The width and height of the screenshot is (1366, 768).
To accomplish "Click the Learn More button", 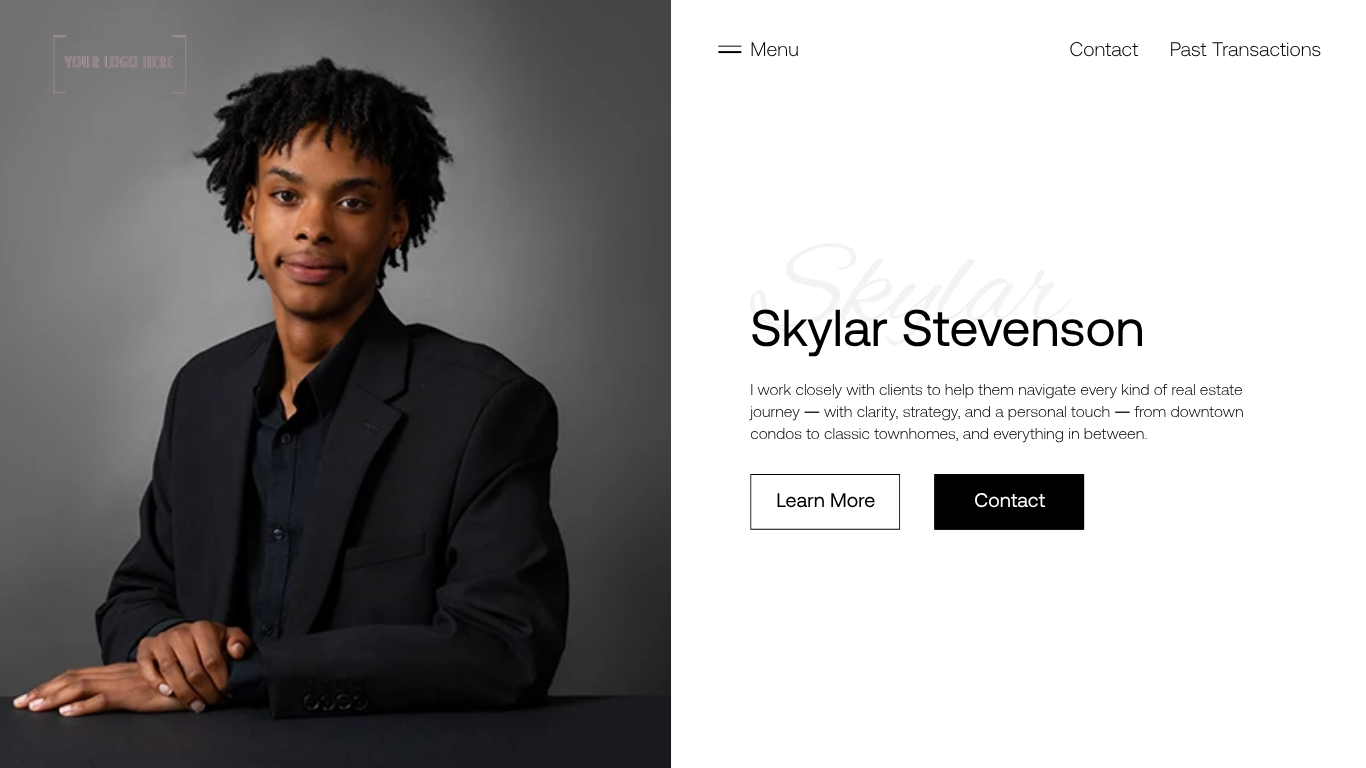I will 825,501.
